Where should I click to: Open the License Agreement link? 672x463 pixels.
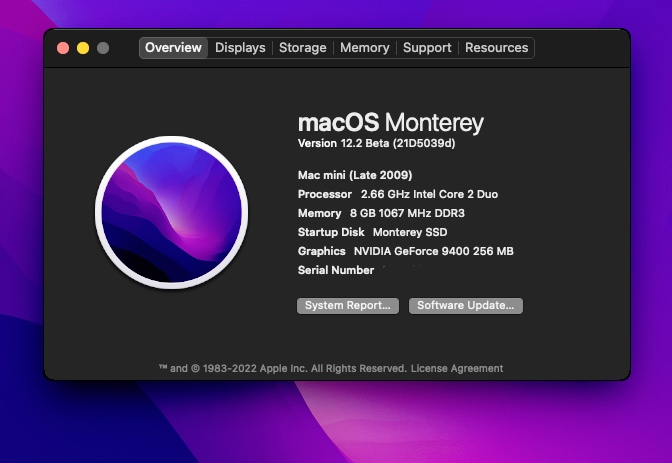(x=457, y=368)
